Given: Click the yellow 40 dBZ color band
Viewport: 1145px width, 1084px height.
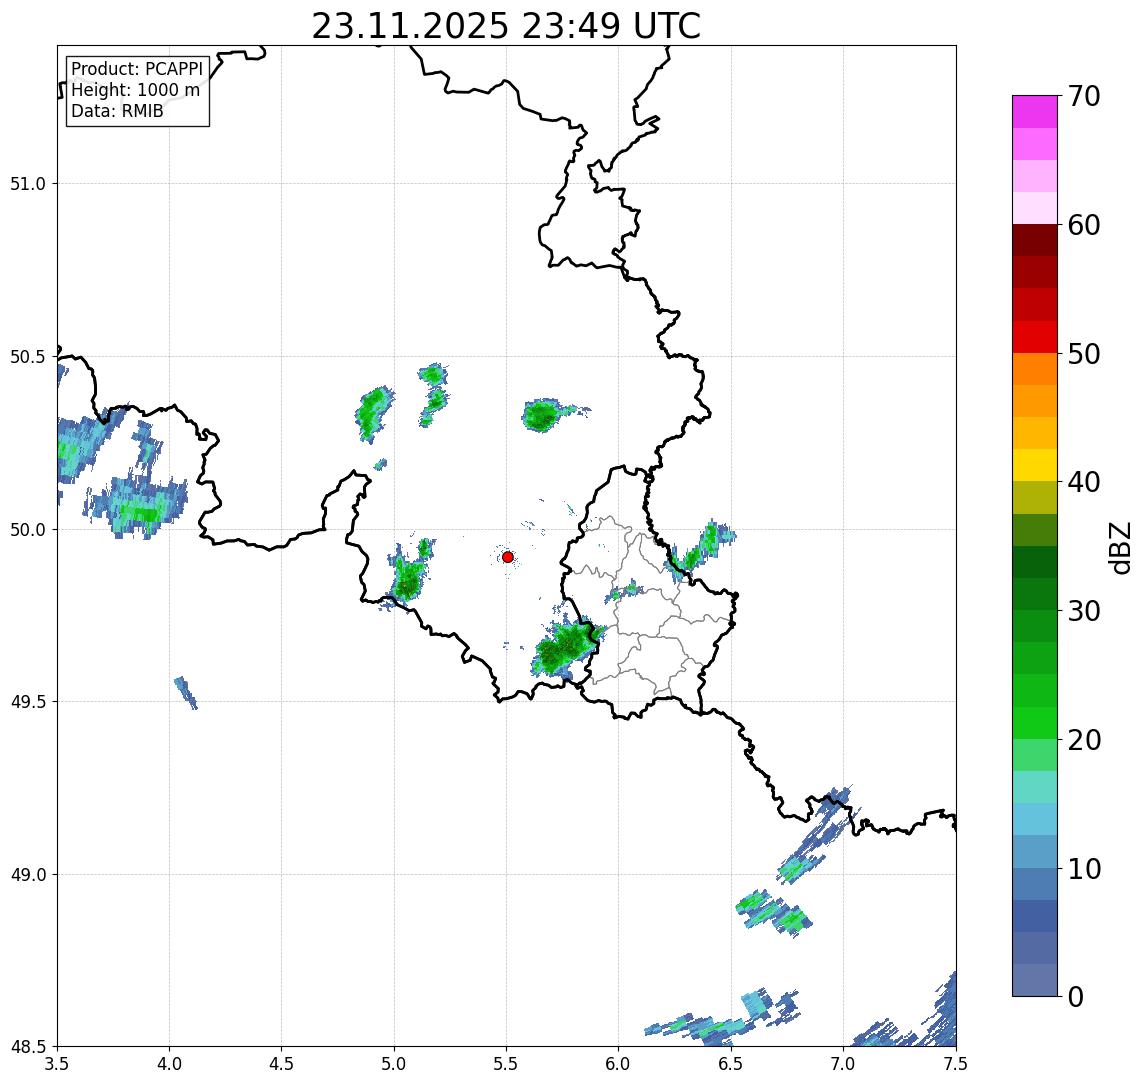Looking at the screenshot, I should [1035, 465].
